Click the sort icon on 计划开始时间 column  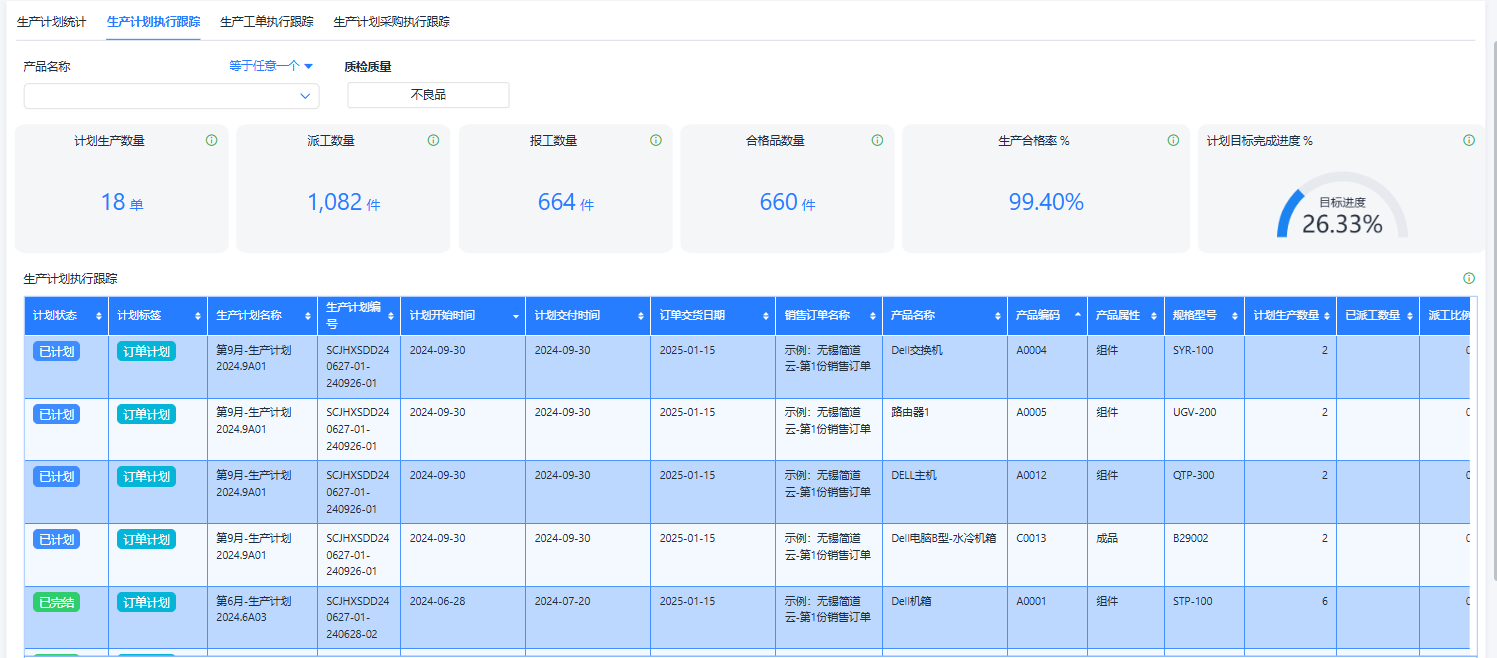[x=515, y=315]
